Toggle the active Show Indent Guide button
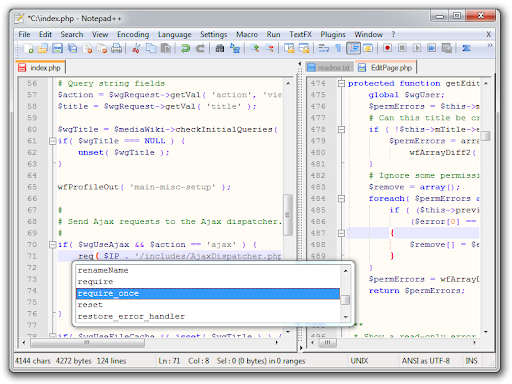Screen dimensions: 512x384 click(353, 49)
